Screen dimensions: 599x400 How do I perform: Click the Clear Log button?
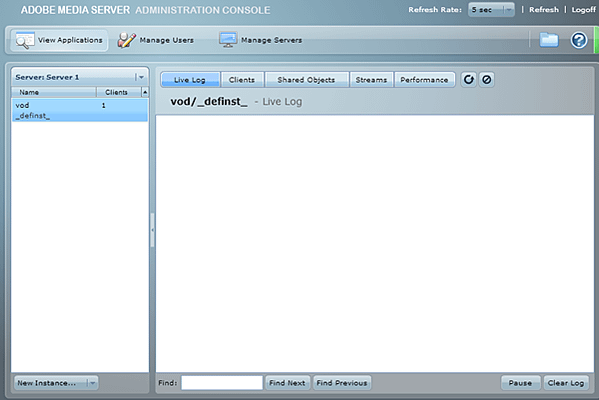tap(566, 383)
